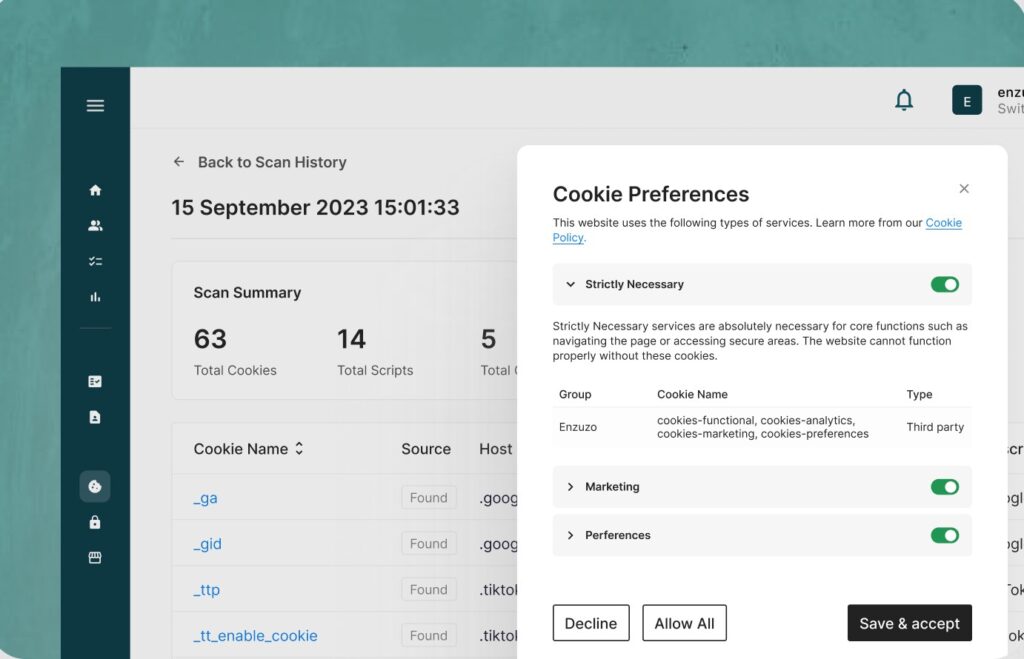Open the _tt_enable_cookie cookie entry
The width and height of the screenshot is (1024, 659).
click(255, 636)
